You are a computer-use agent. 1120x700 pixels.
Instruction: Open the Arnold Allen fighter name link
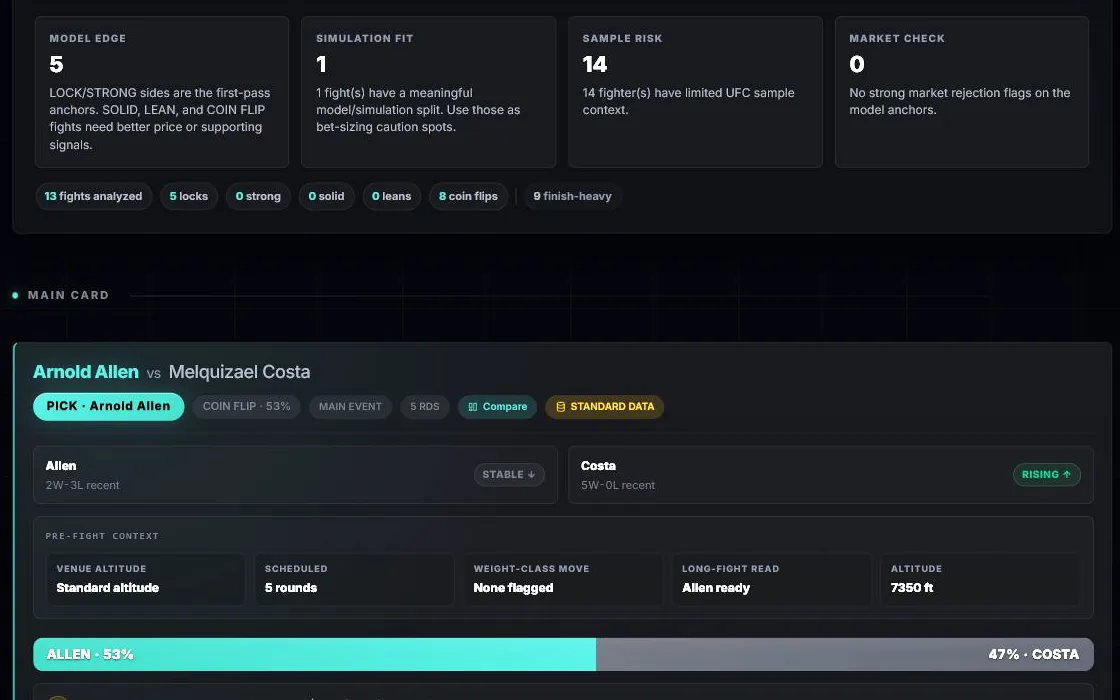click(x=86, y=372)
